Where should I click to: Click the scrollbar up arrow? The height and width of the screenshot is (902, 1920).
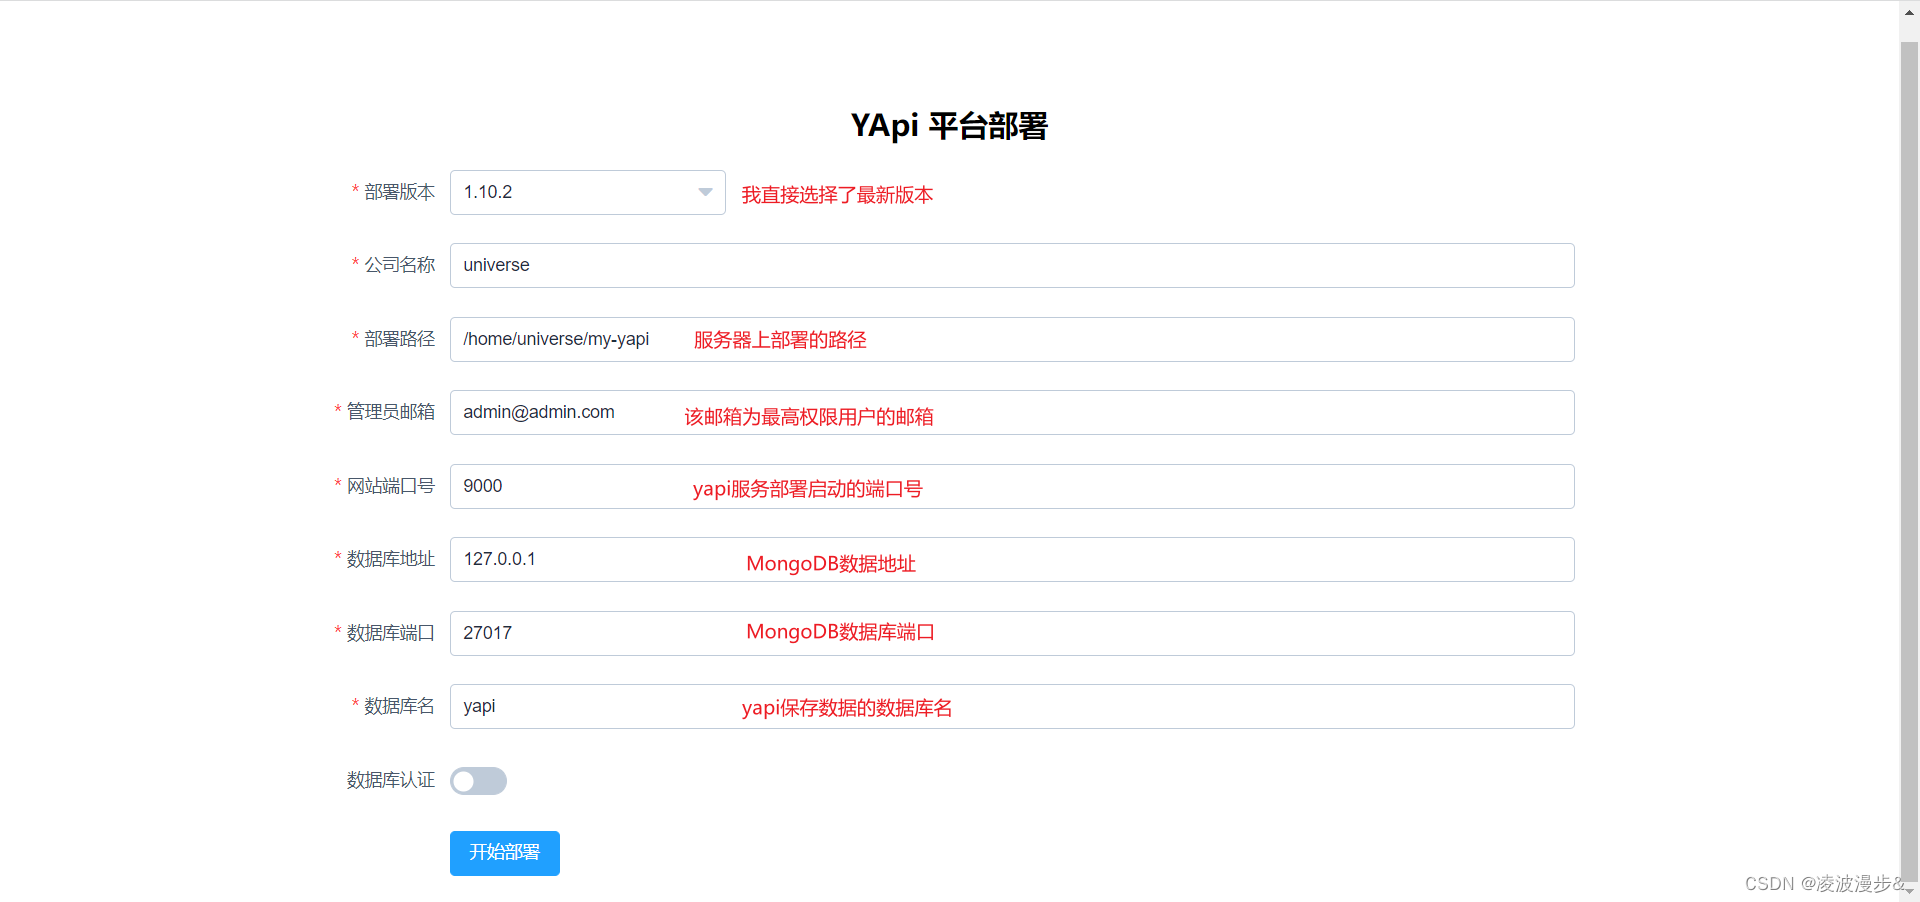pyautogui.click(x=1908, y=11)
